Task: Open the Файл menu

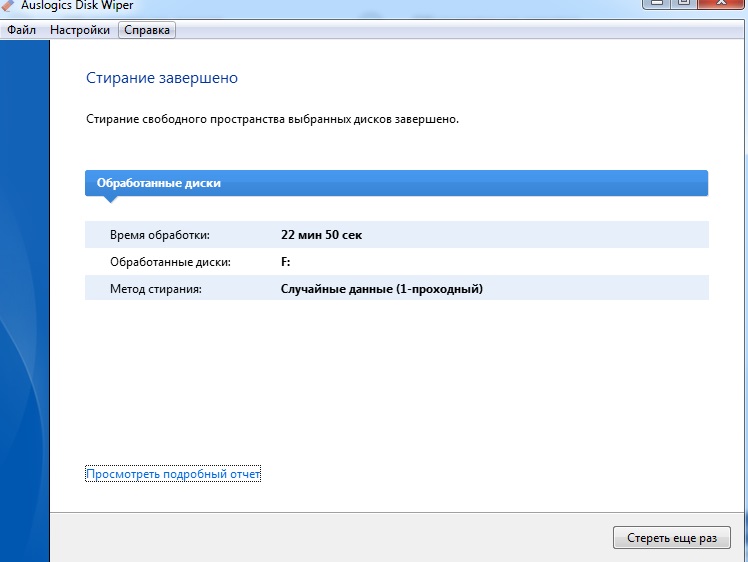Action: pos(21,30)
